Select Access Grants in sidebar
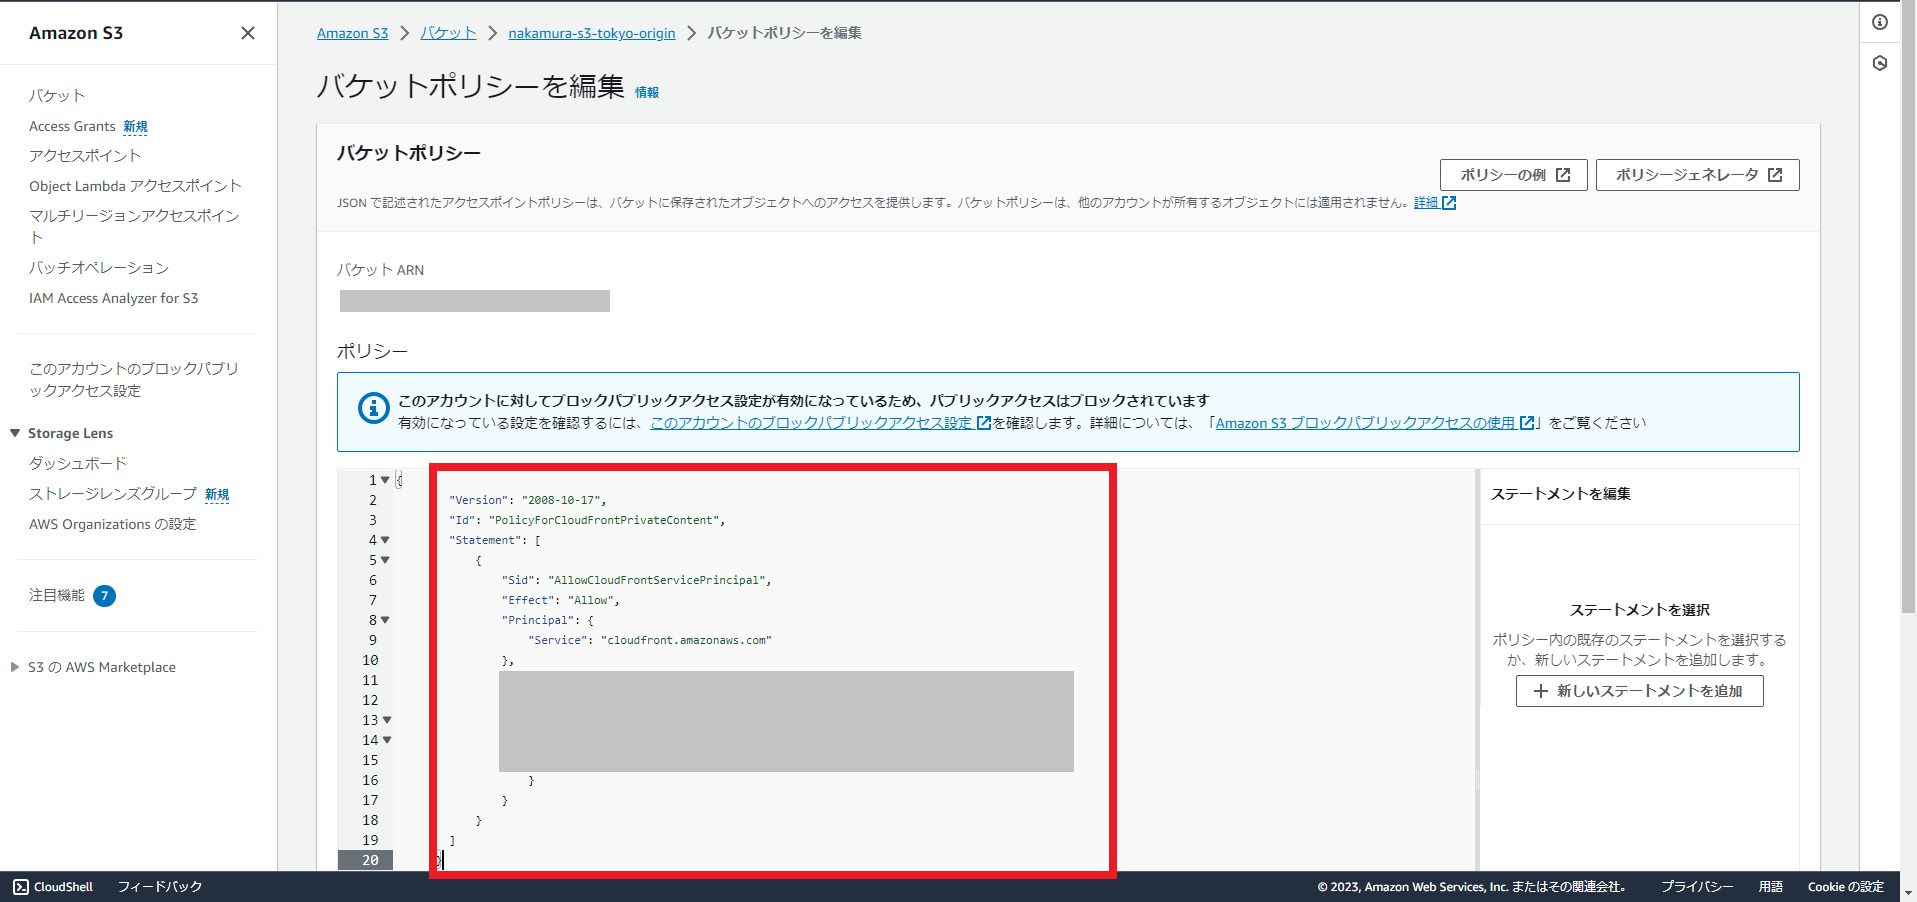Viewport: 1917px width, 902px height. (72, 127)
